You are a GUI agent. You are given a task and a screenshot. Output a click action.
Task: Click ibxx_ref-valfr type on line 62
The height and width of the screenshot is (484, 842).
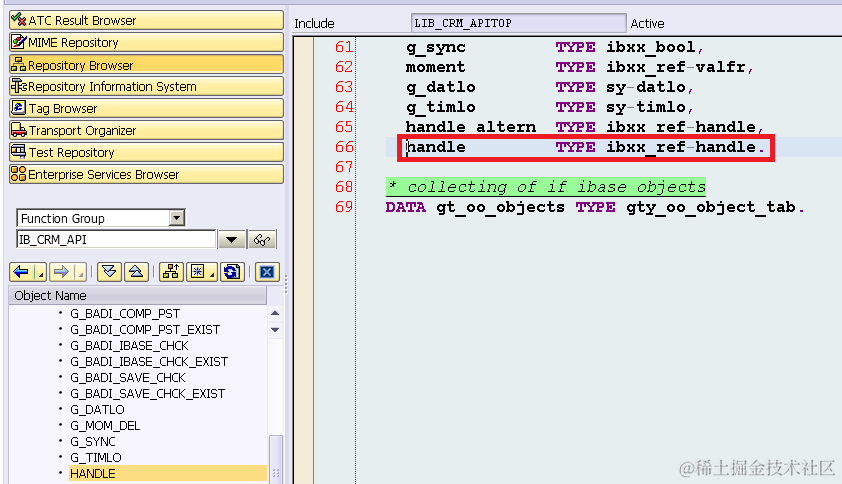676,67
